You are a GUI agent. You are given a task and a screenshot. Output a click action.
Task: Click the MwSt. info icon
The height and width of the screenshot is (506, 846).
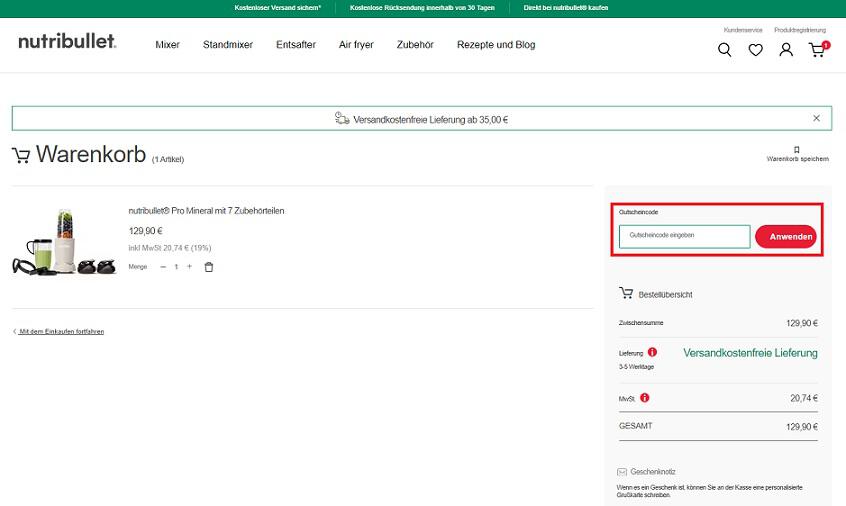[x=645, y=398]
